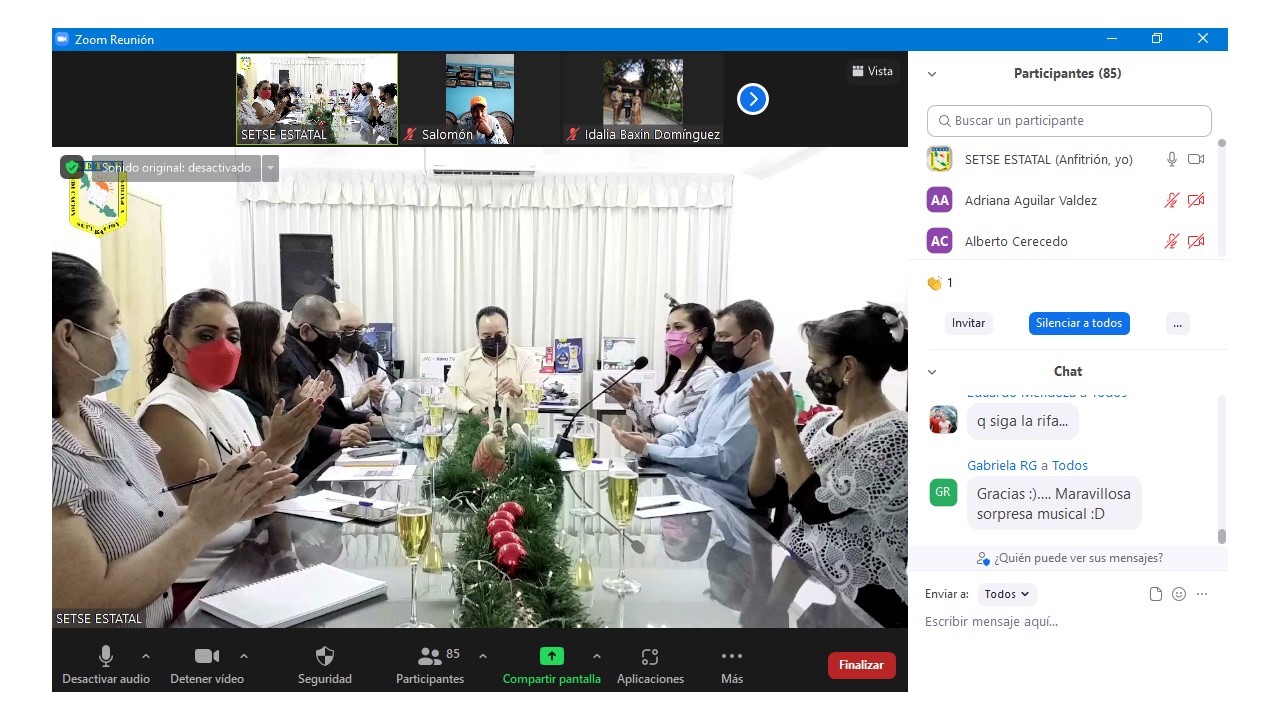Open the chat emoji picker
Screen dimensions: 1280x720
tap(1179, 594)
